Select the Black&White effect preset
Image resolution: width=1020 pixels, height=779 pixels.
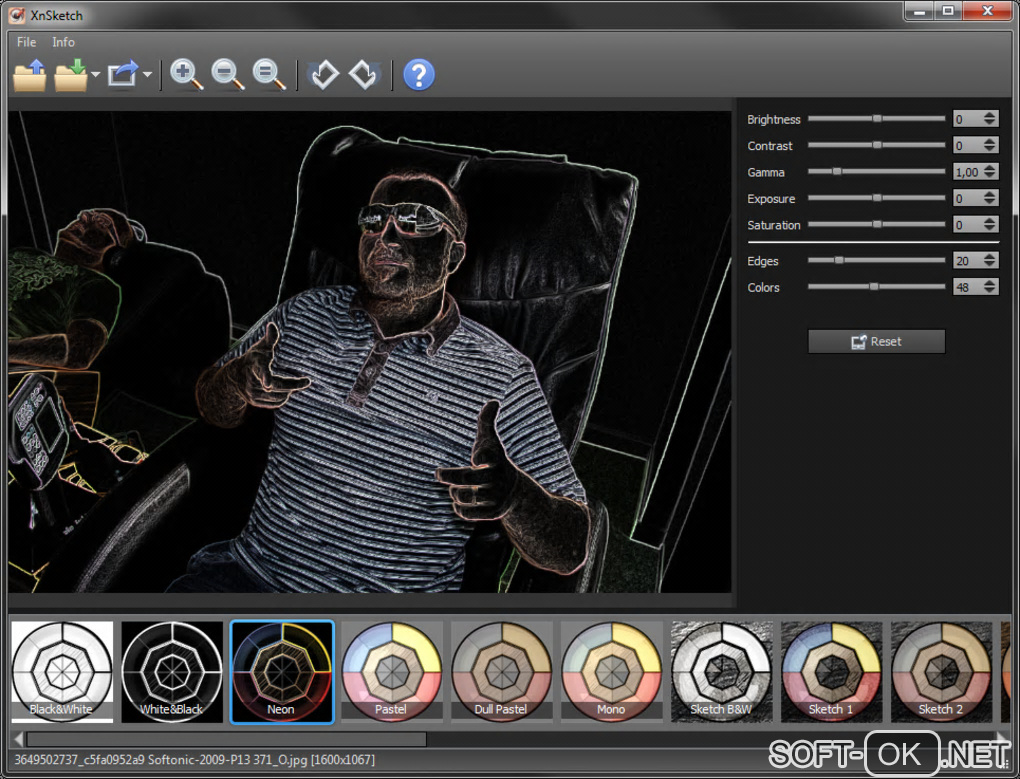pos(62,672)
